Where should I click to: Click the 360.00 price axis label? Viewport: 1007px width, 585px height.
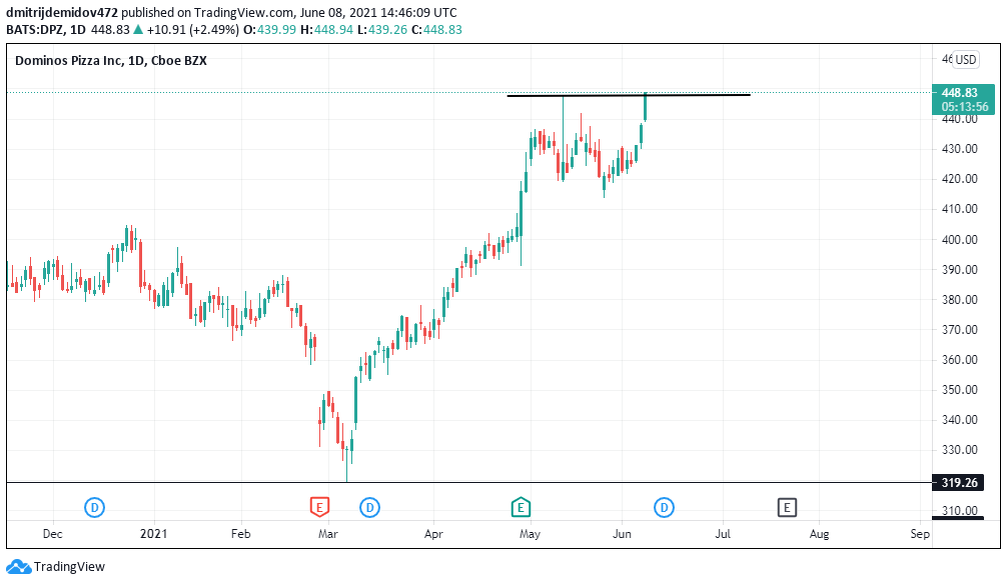click(x=959, y=360)
